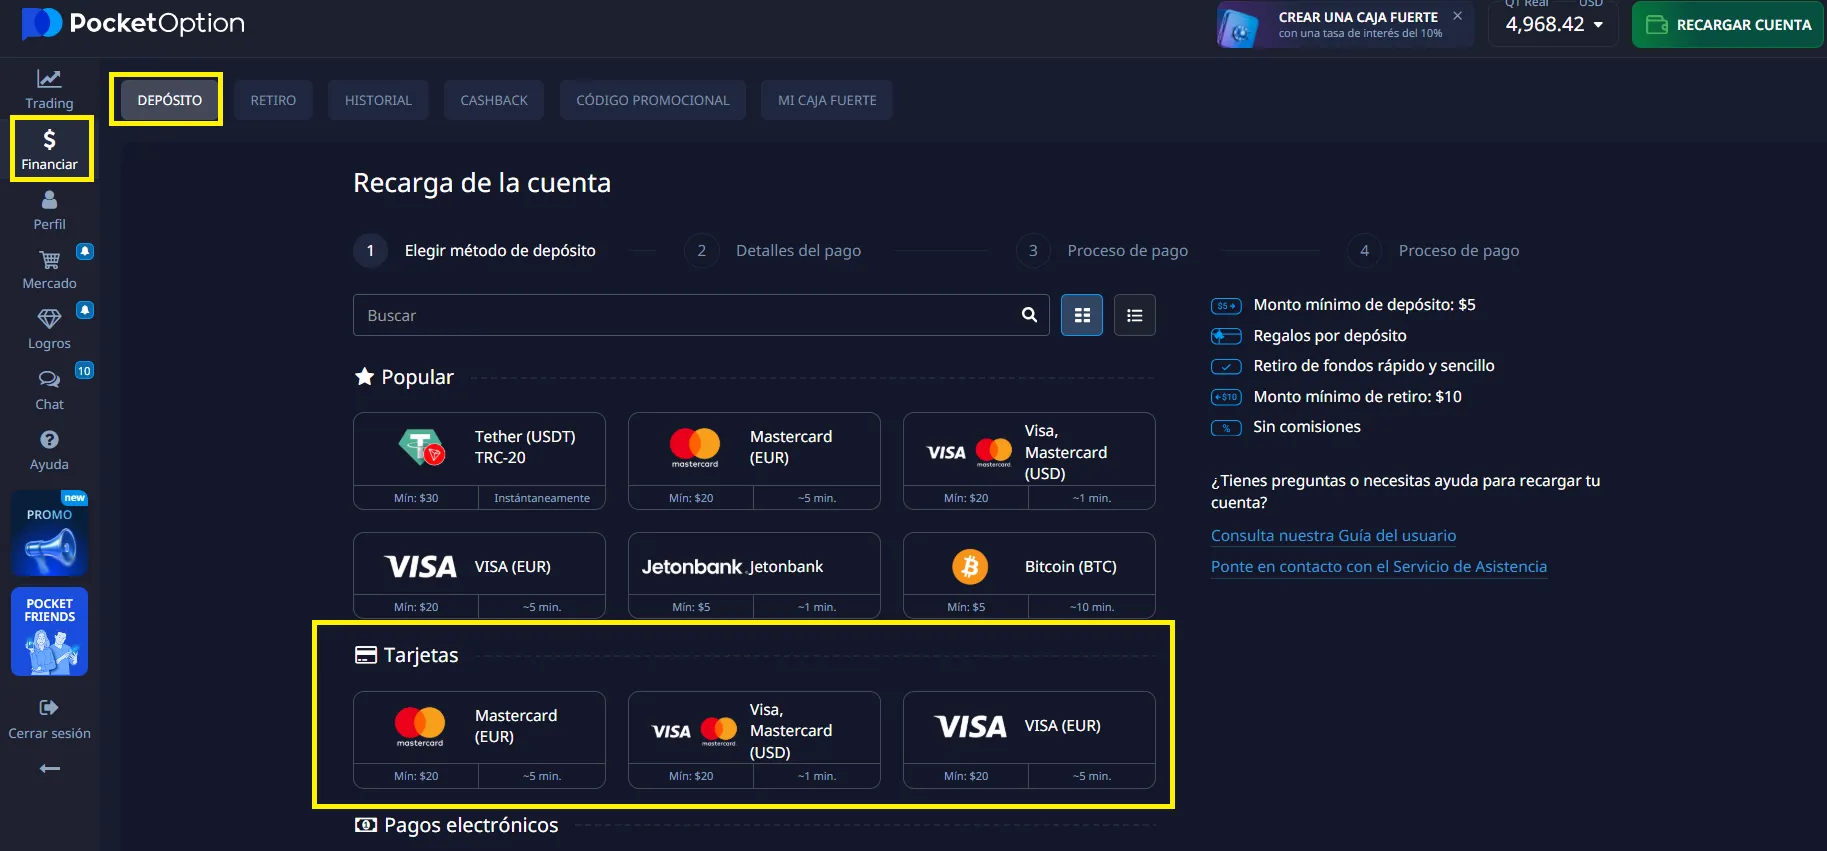Open the account balance dropdown

[x=1554, y=24]
